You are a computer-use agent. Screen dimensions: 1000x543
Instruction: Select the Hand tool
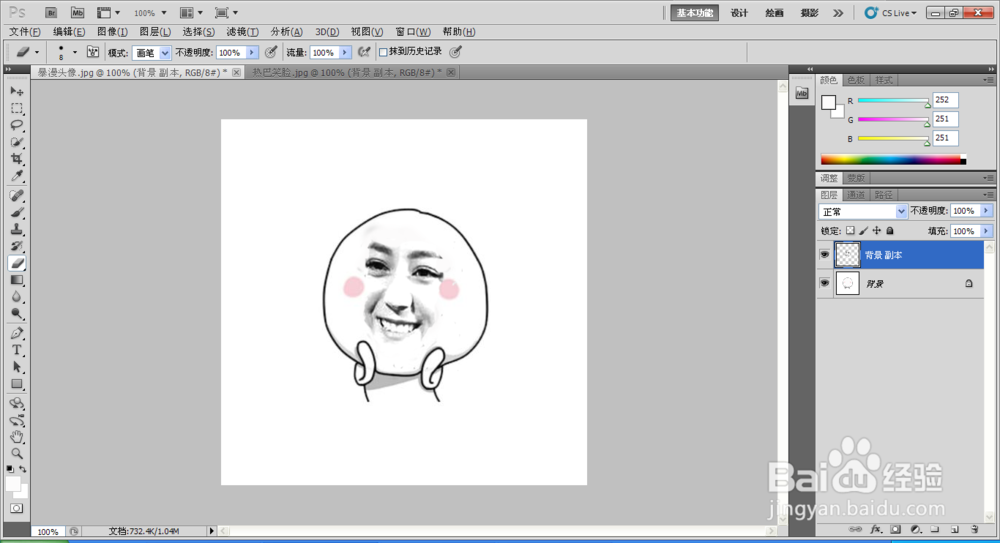[17, 437]
